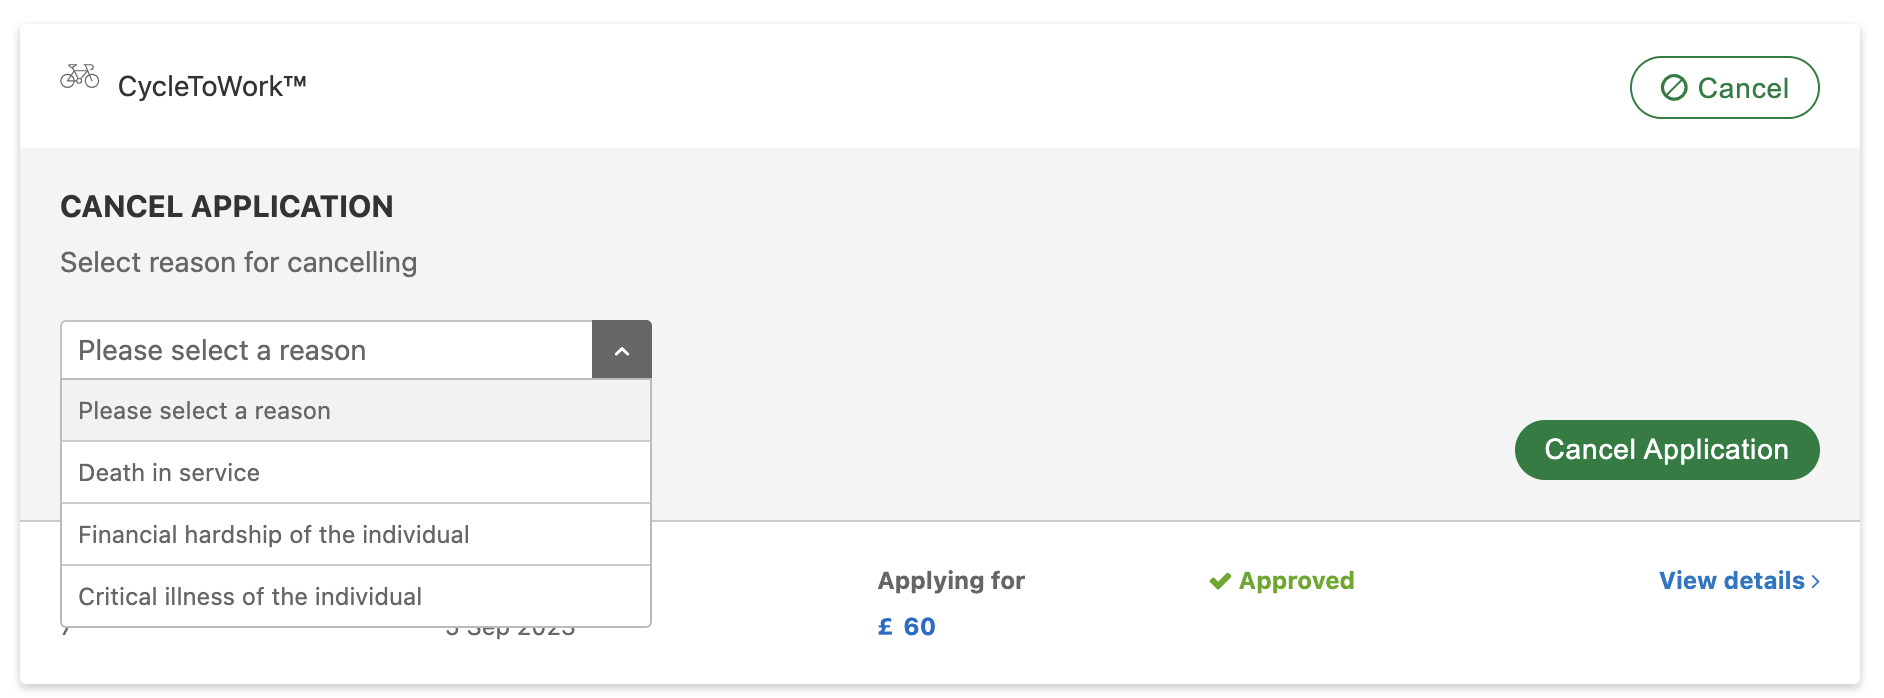Select the 'Please select a reason' placeholder option
1884x698 pixels.
pos(356,410)
